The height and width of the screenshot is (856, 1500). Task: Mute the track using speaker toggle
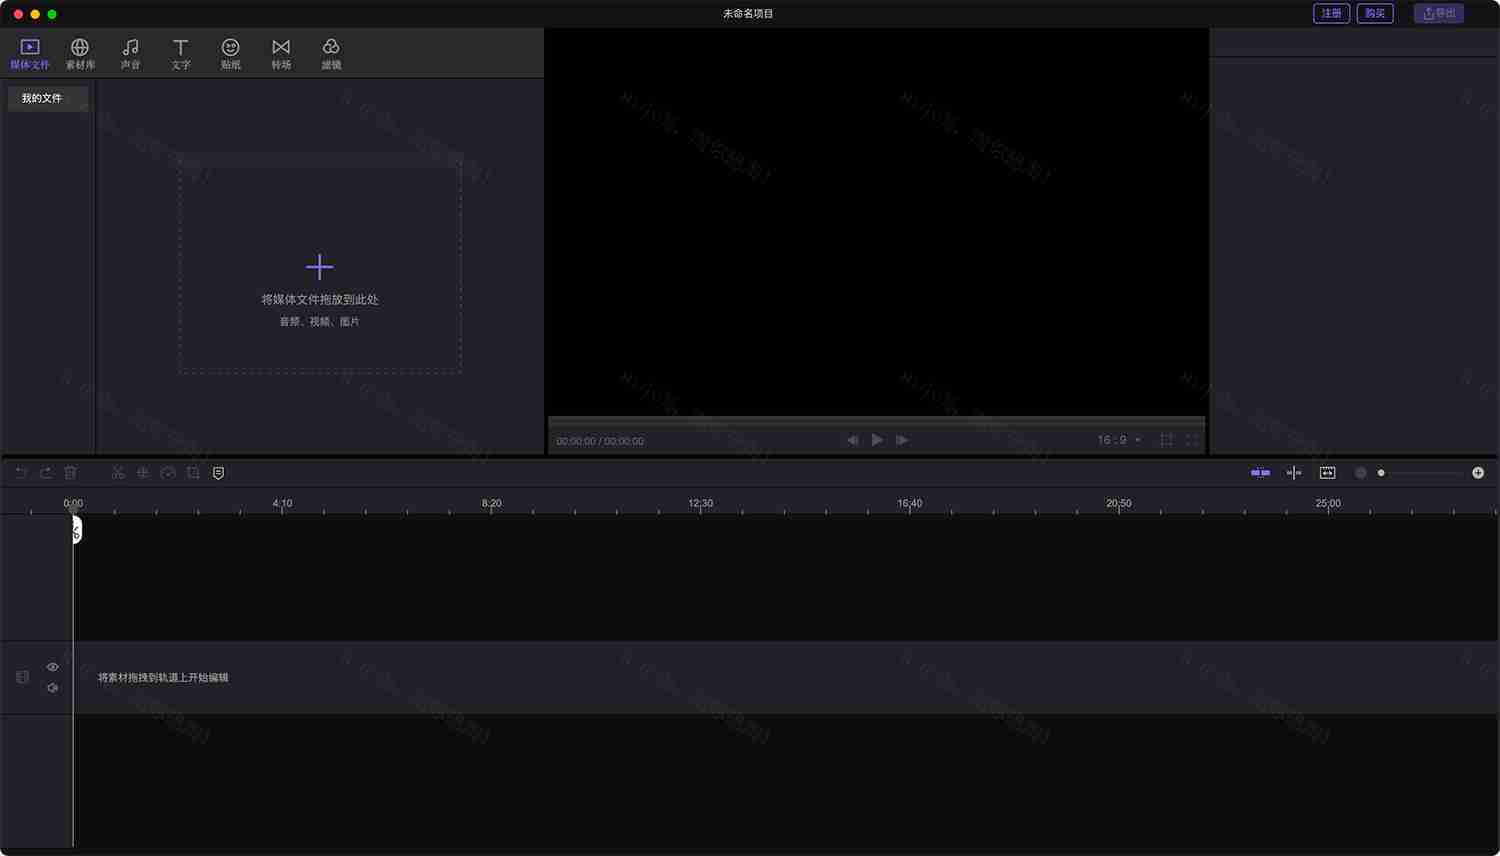(52, 687)
